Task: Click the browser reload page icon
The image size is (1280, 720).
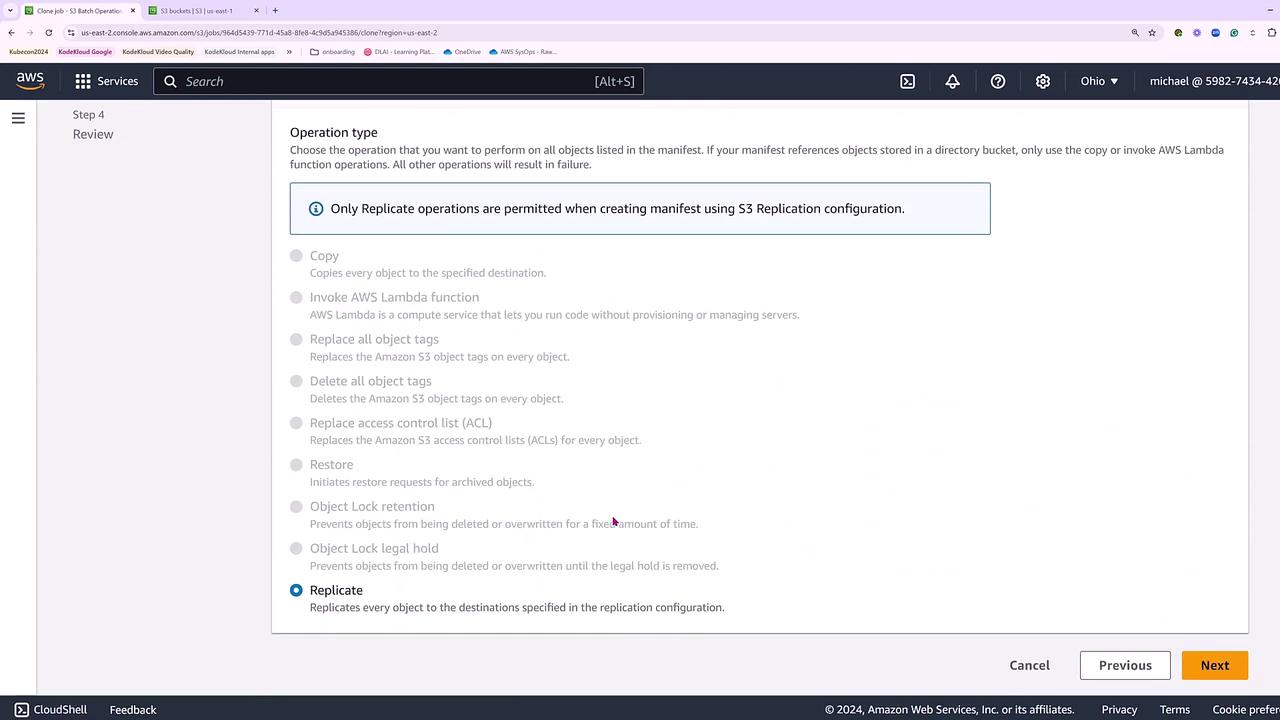Action: pyautogui.click(x=48, y=32)
